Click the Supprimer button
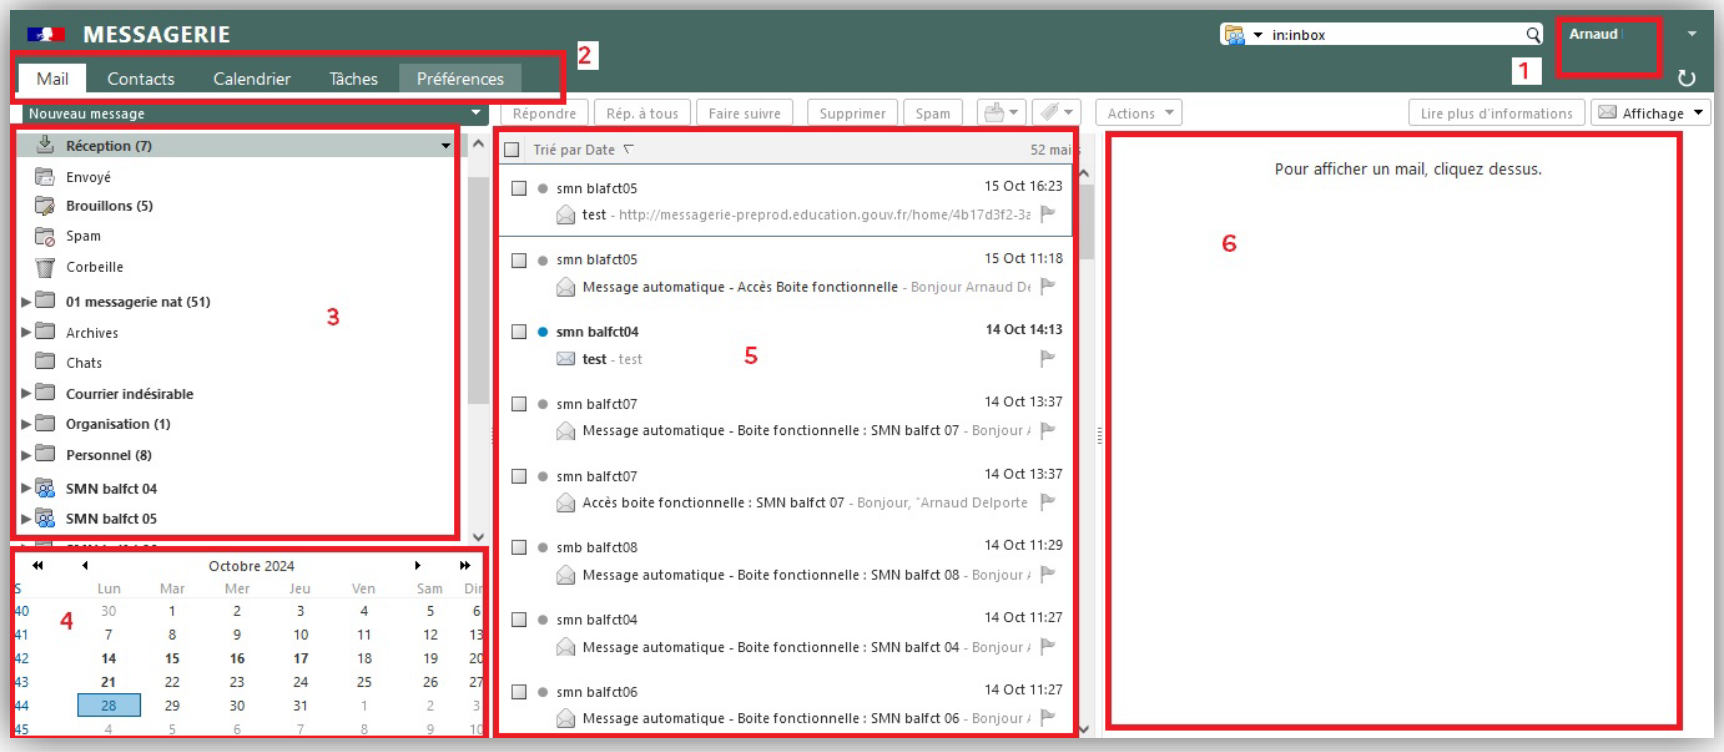Image resolution: width=1724 pixels, height=752 pixels. (852, 113)
